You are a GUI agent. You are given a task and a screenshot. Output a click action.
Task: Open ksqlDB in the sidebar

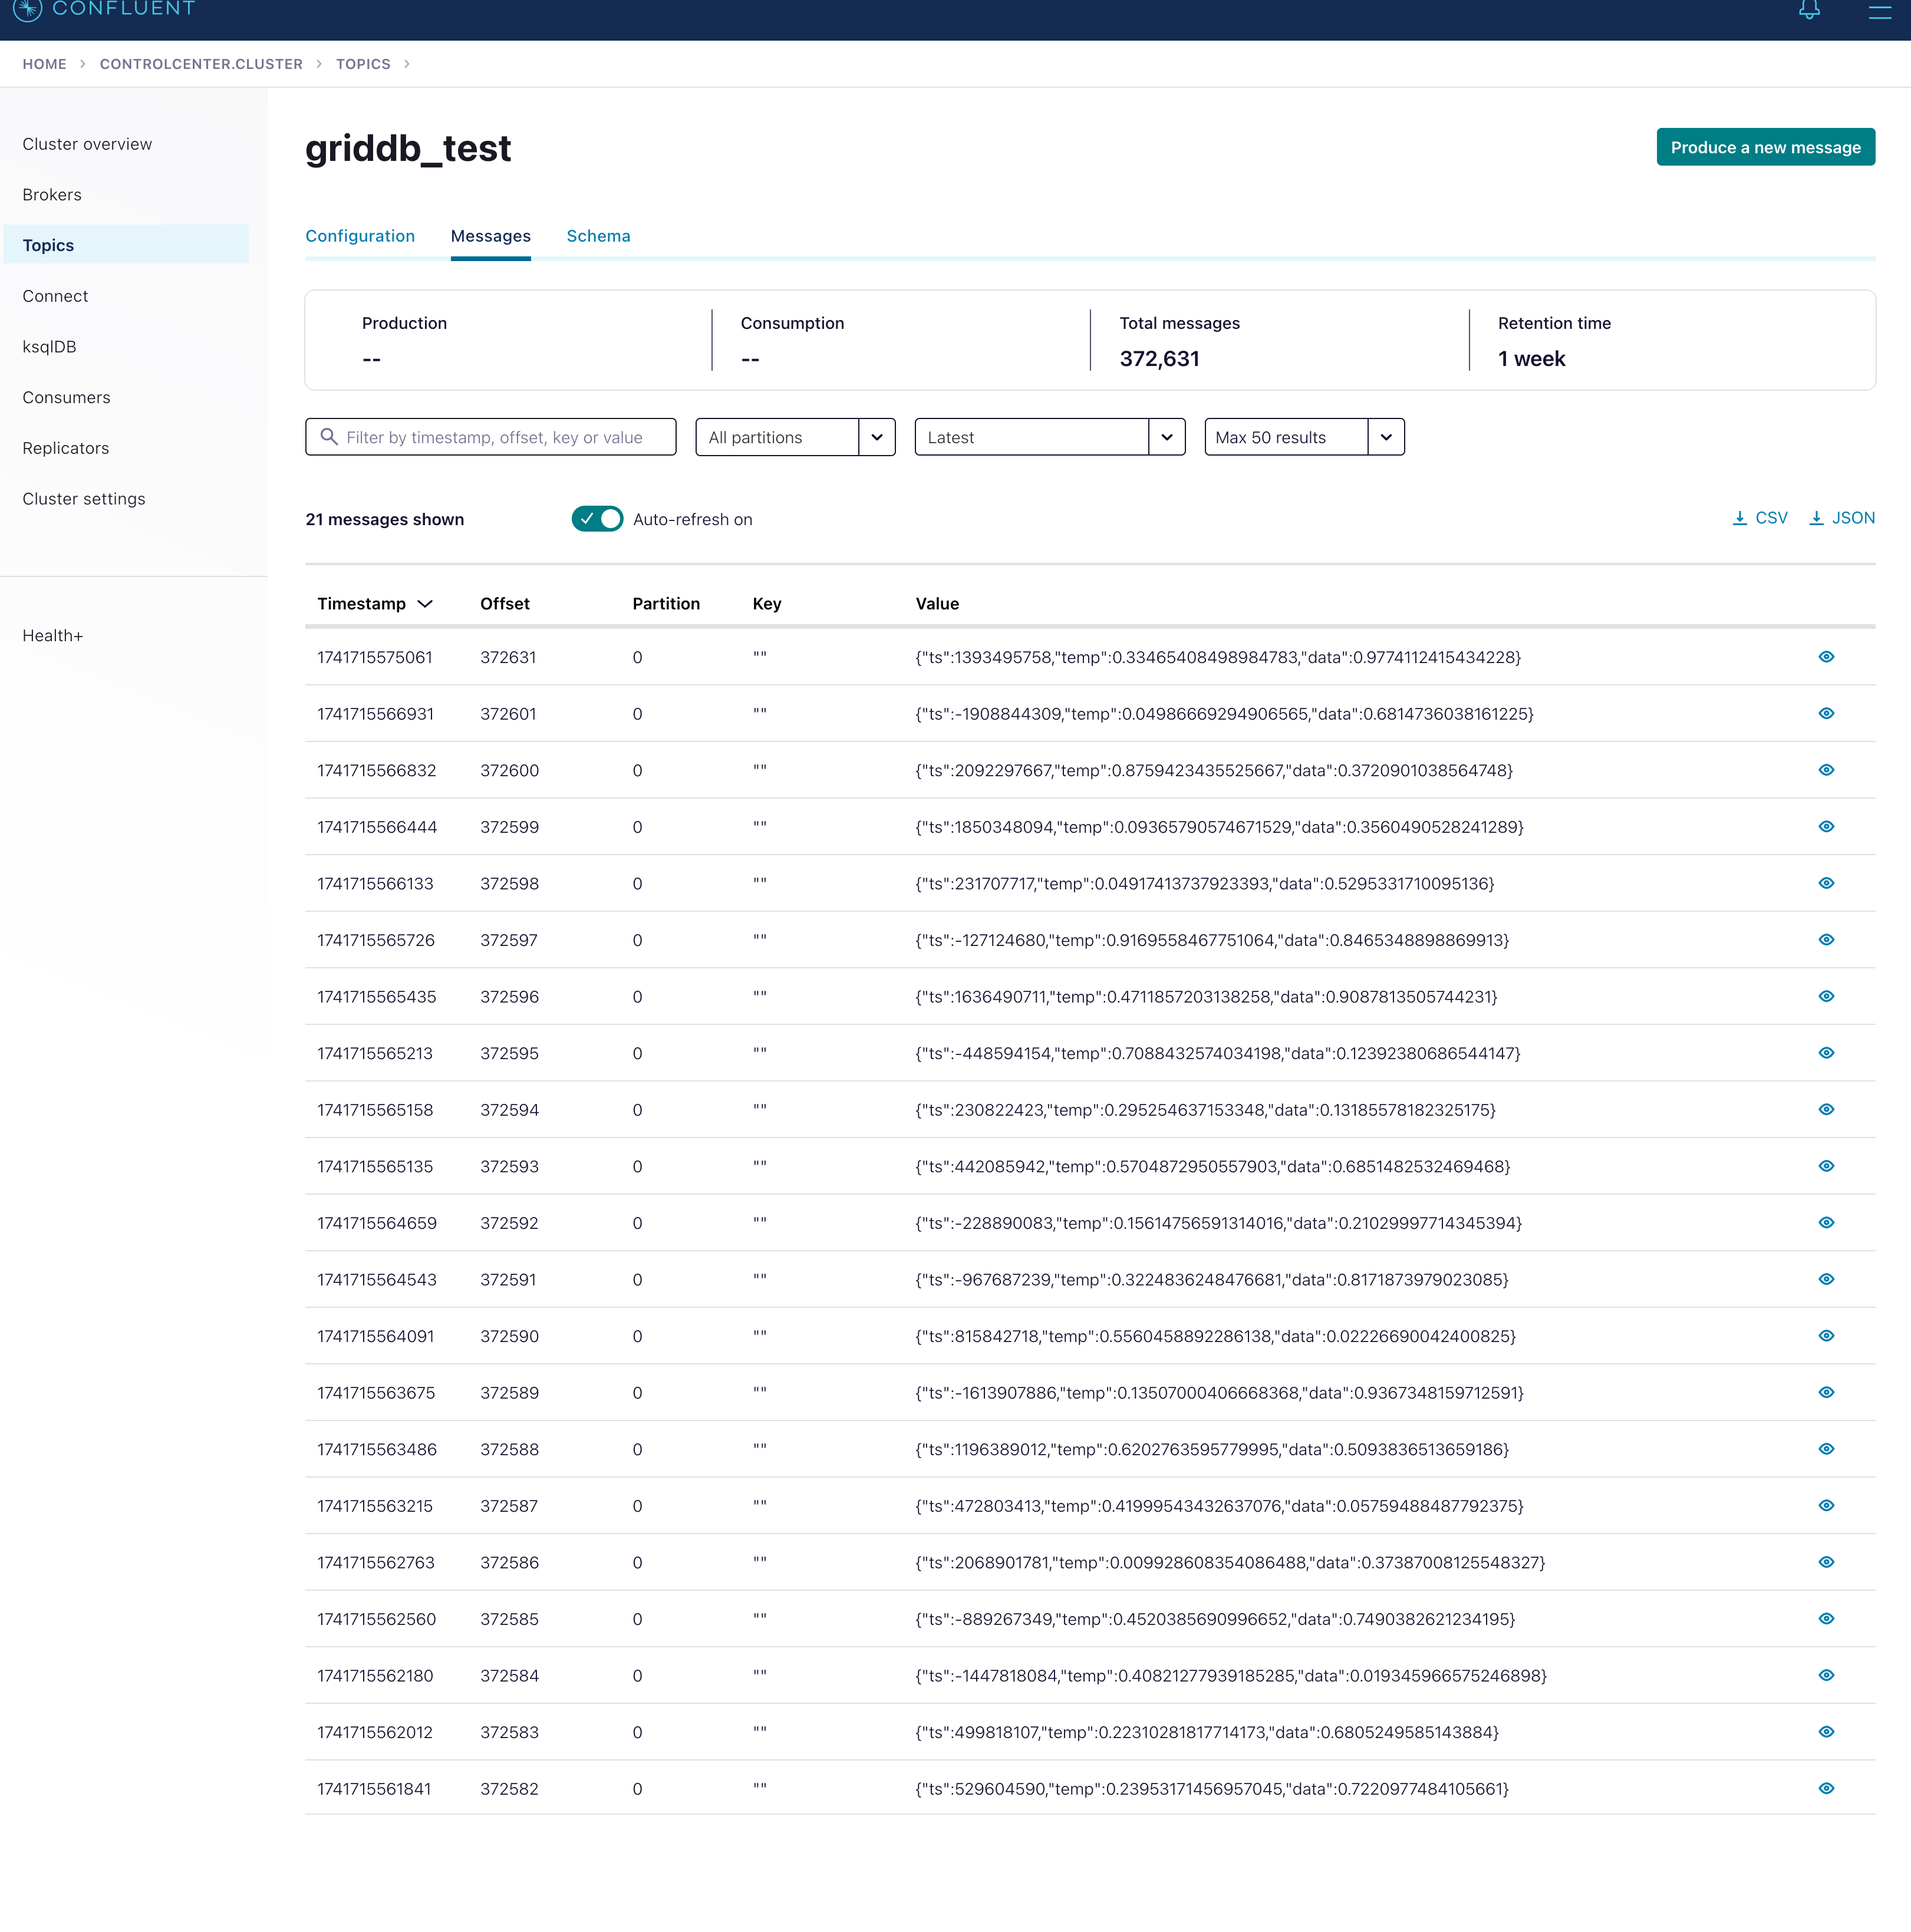[50, 347]
